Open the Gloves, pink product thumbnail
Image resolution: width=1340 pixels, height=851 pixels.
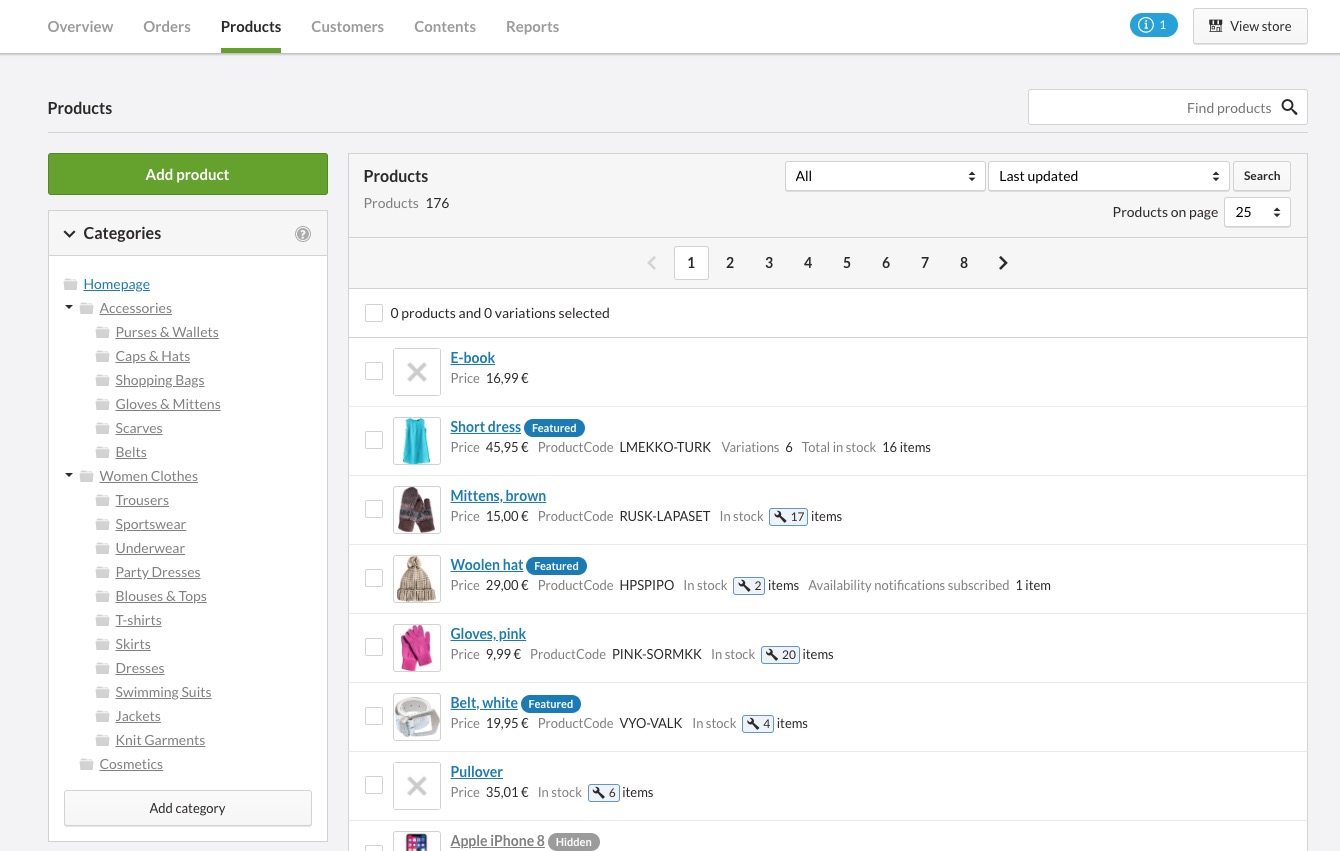[417, 648]
